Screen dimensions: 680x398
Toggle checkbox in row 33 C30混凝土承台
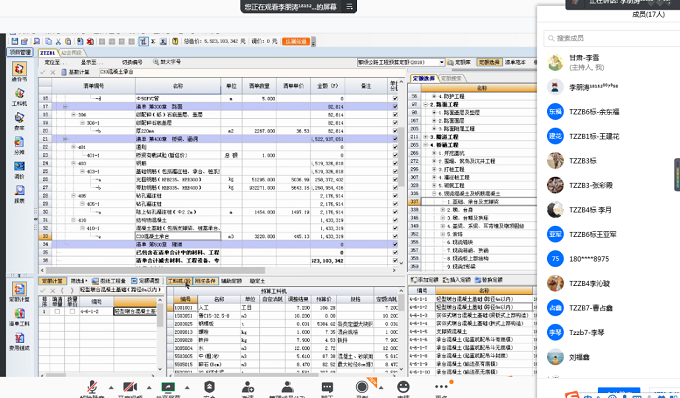395,236
